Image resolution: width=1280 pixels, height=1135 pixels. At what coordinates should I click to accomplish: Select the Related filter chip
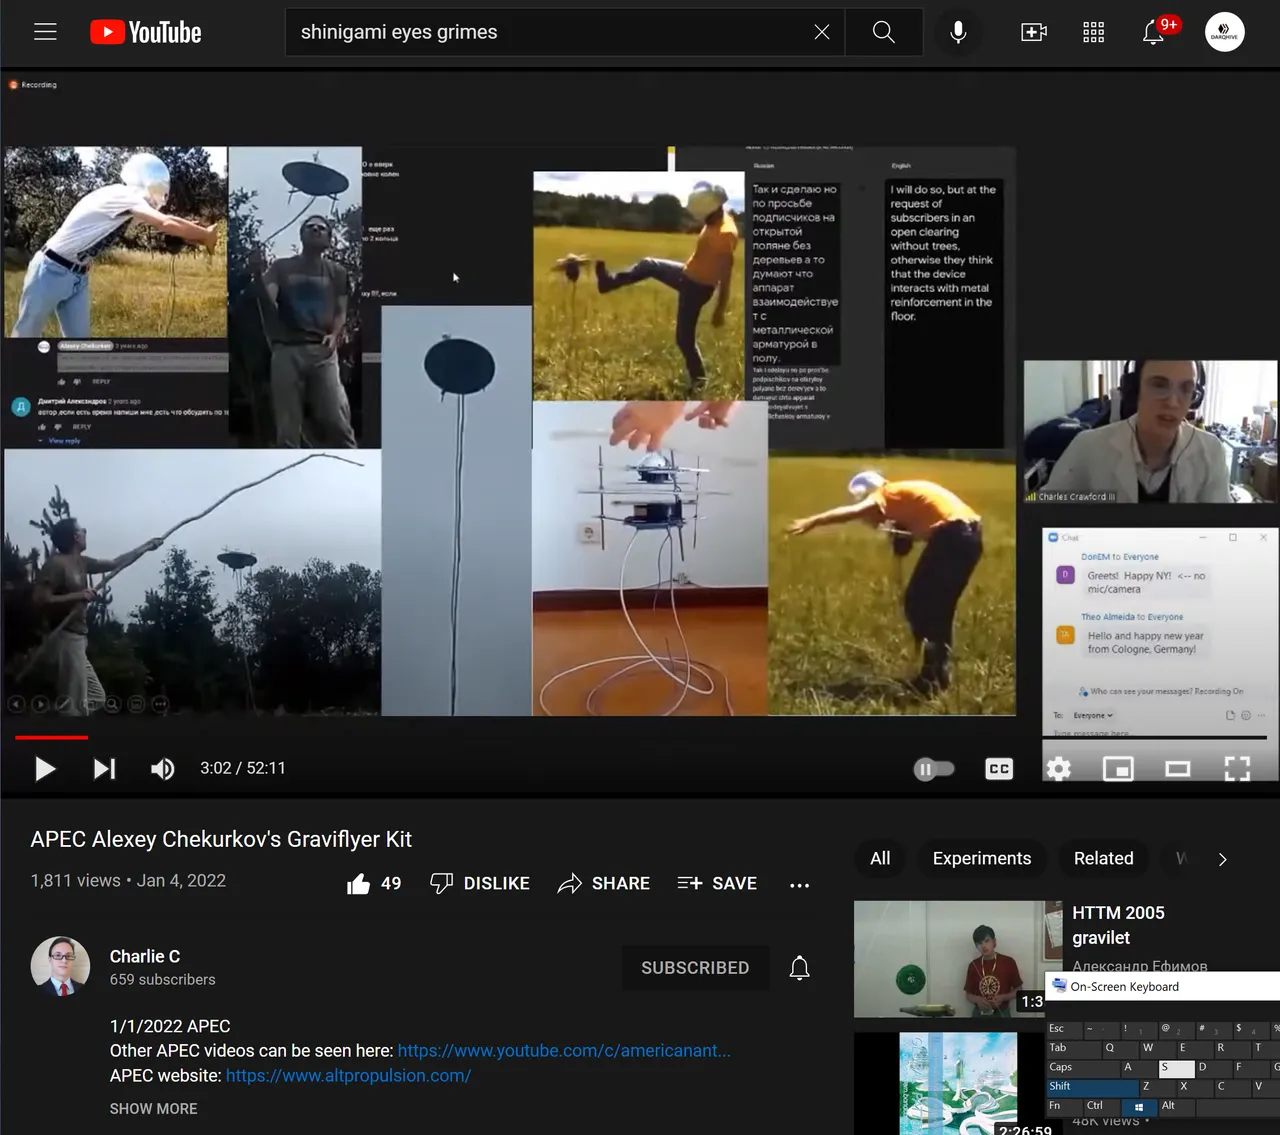(x=1104, y=858)
